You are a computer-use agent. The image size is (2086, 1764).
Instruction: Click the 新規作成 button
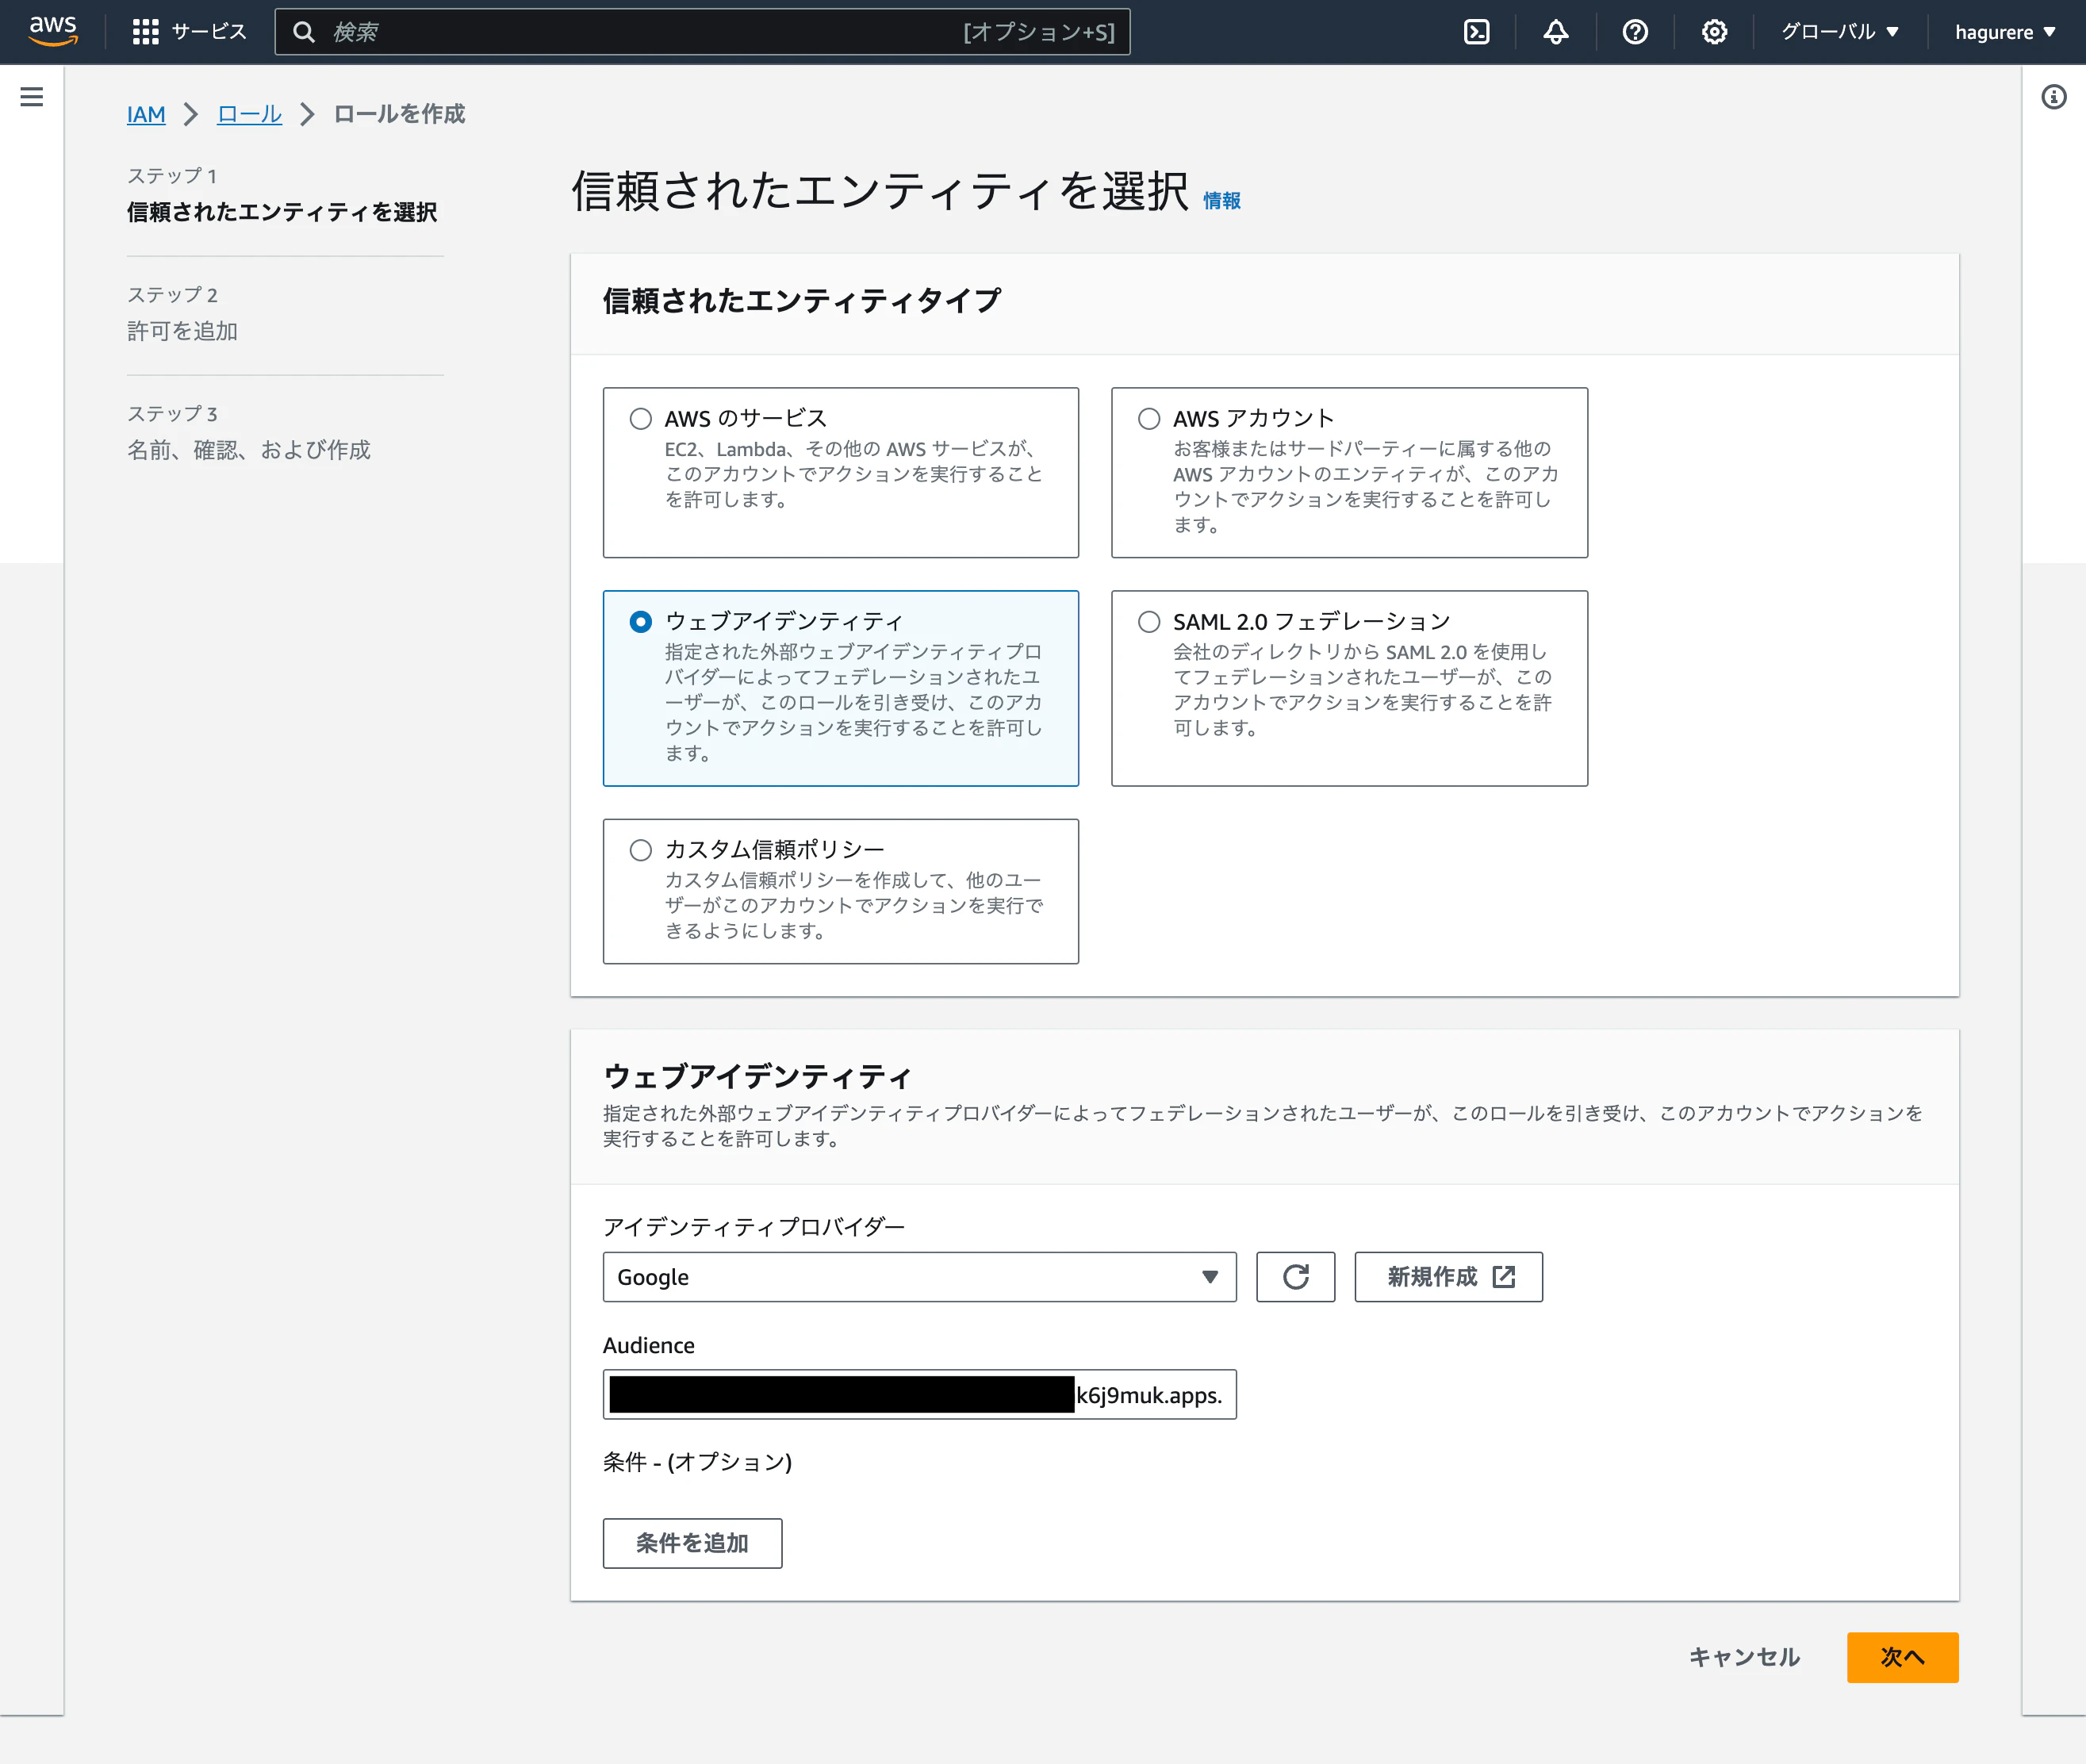[x=1448, y=1277]
